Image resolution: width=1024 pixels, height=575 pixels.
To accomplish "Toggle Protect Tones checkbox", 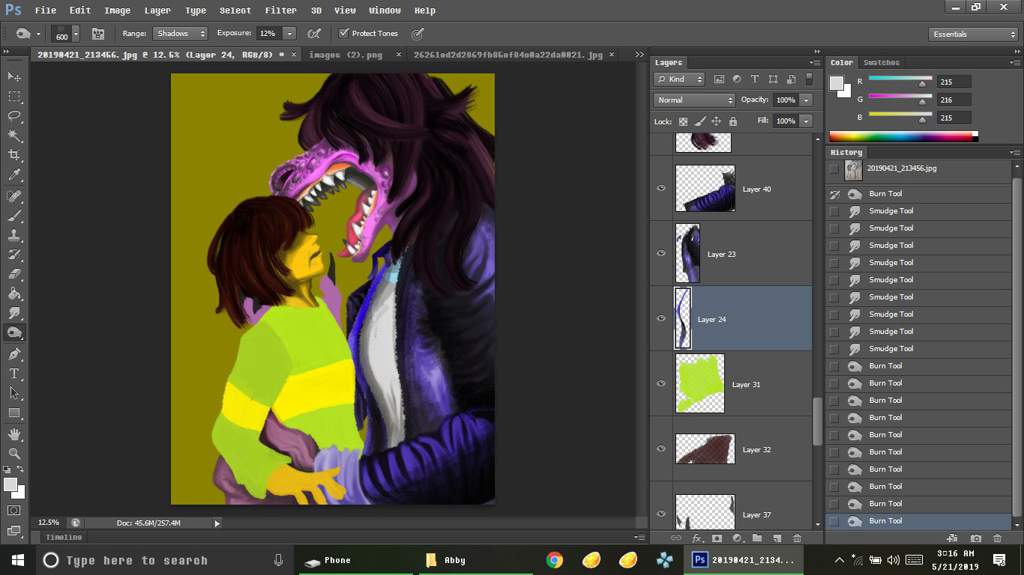I will coord(344,33).
